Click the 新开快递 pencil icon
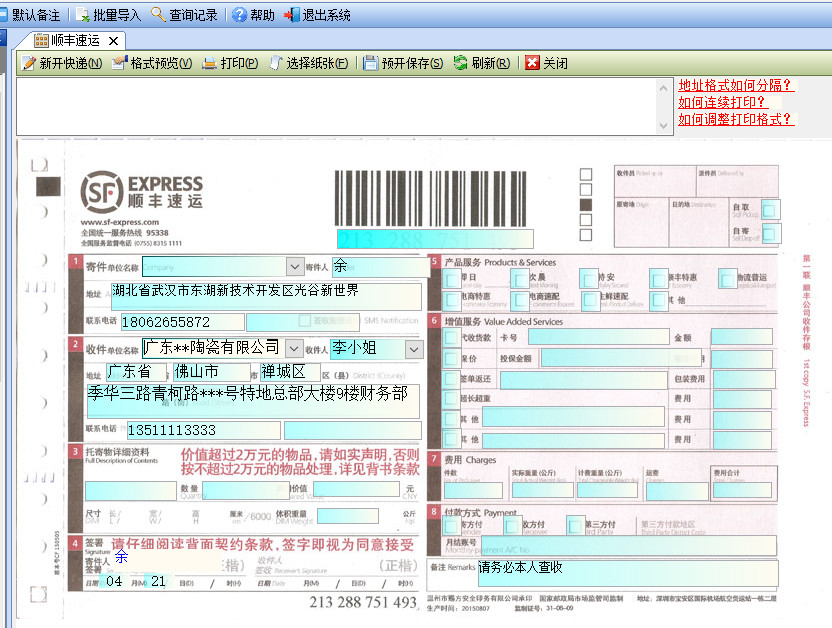The height and width of the screenshot is (628, 832). (29, 63)
